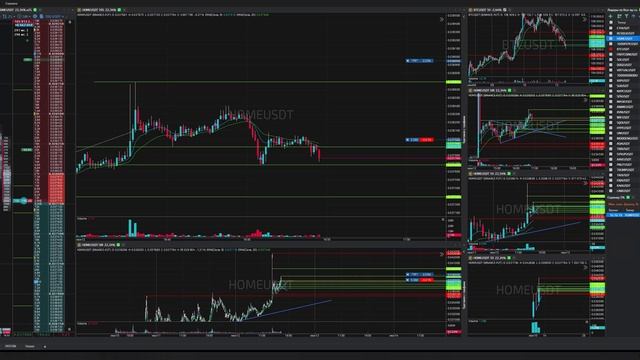Toggle red marker beside BTCUSDT row

point(611,49)
